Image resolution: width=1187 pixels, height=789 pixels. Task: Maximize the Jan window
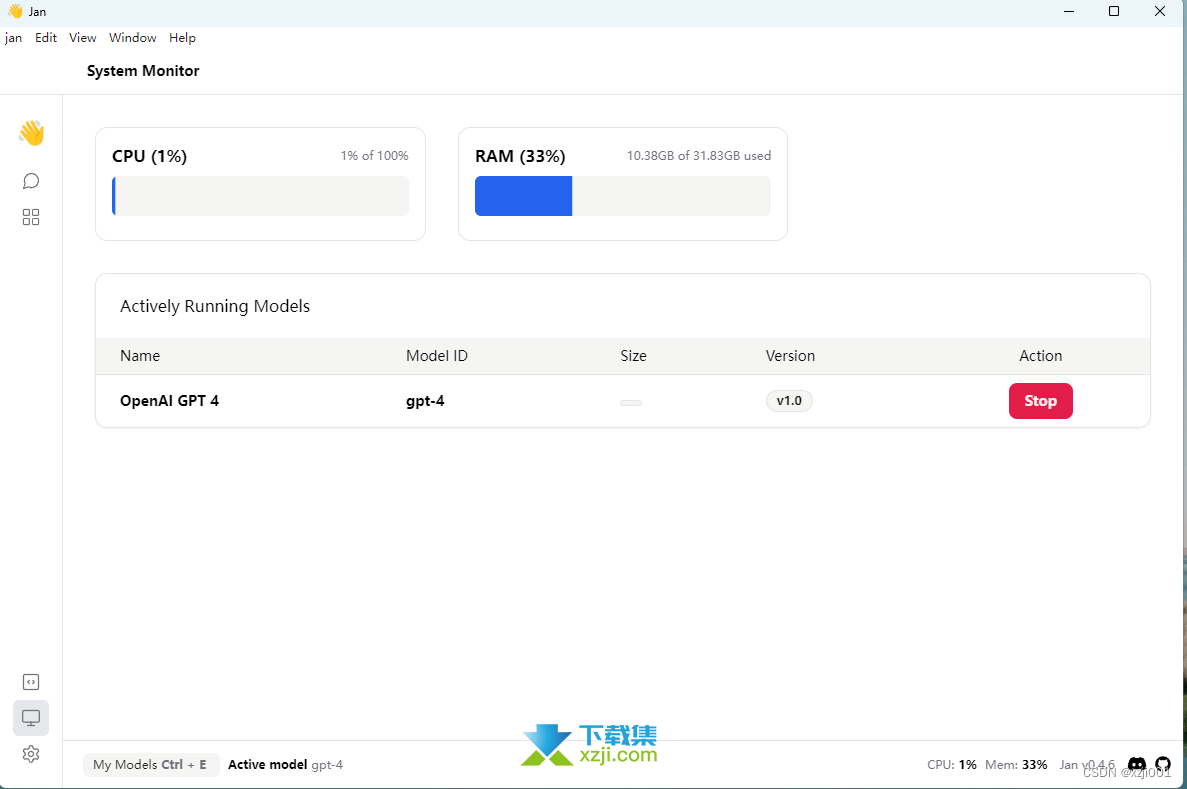pos(1114,11)
